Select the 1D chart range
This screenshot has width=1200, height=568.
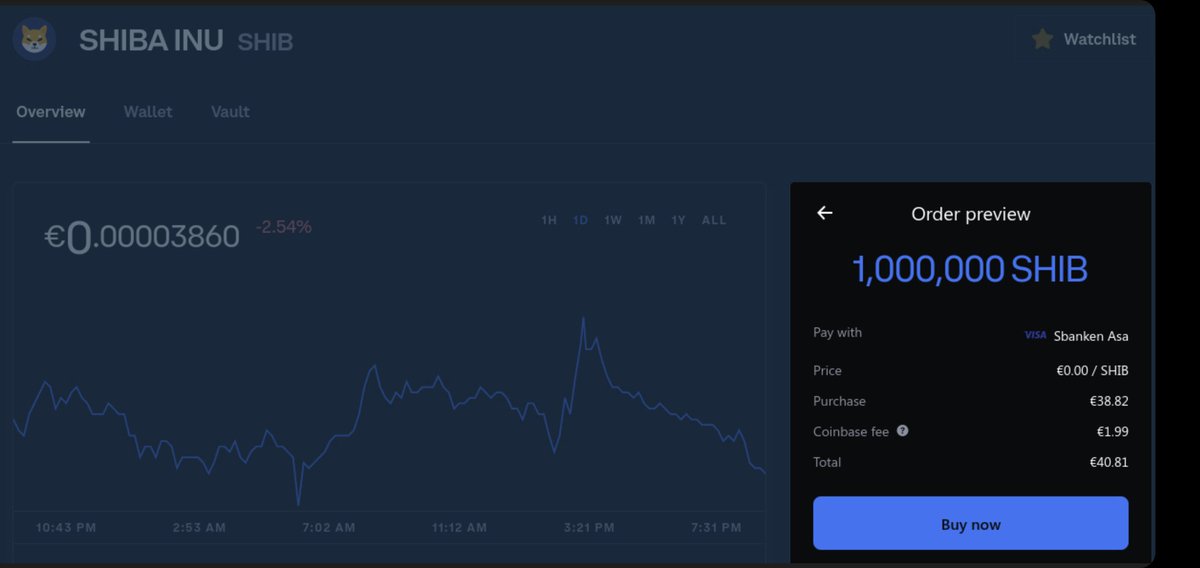click(x=581, y=220)
